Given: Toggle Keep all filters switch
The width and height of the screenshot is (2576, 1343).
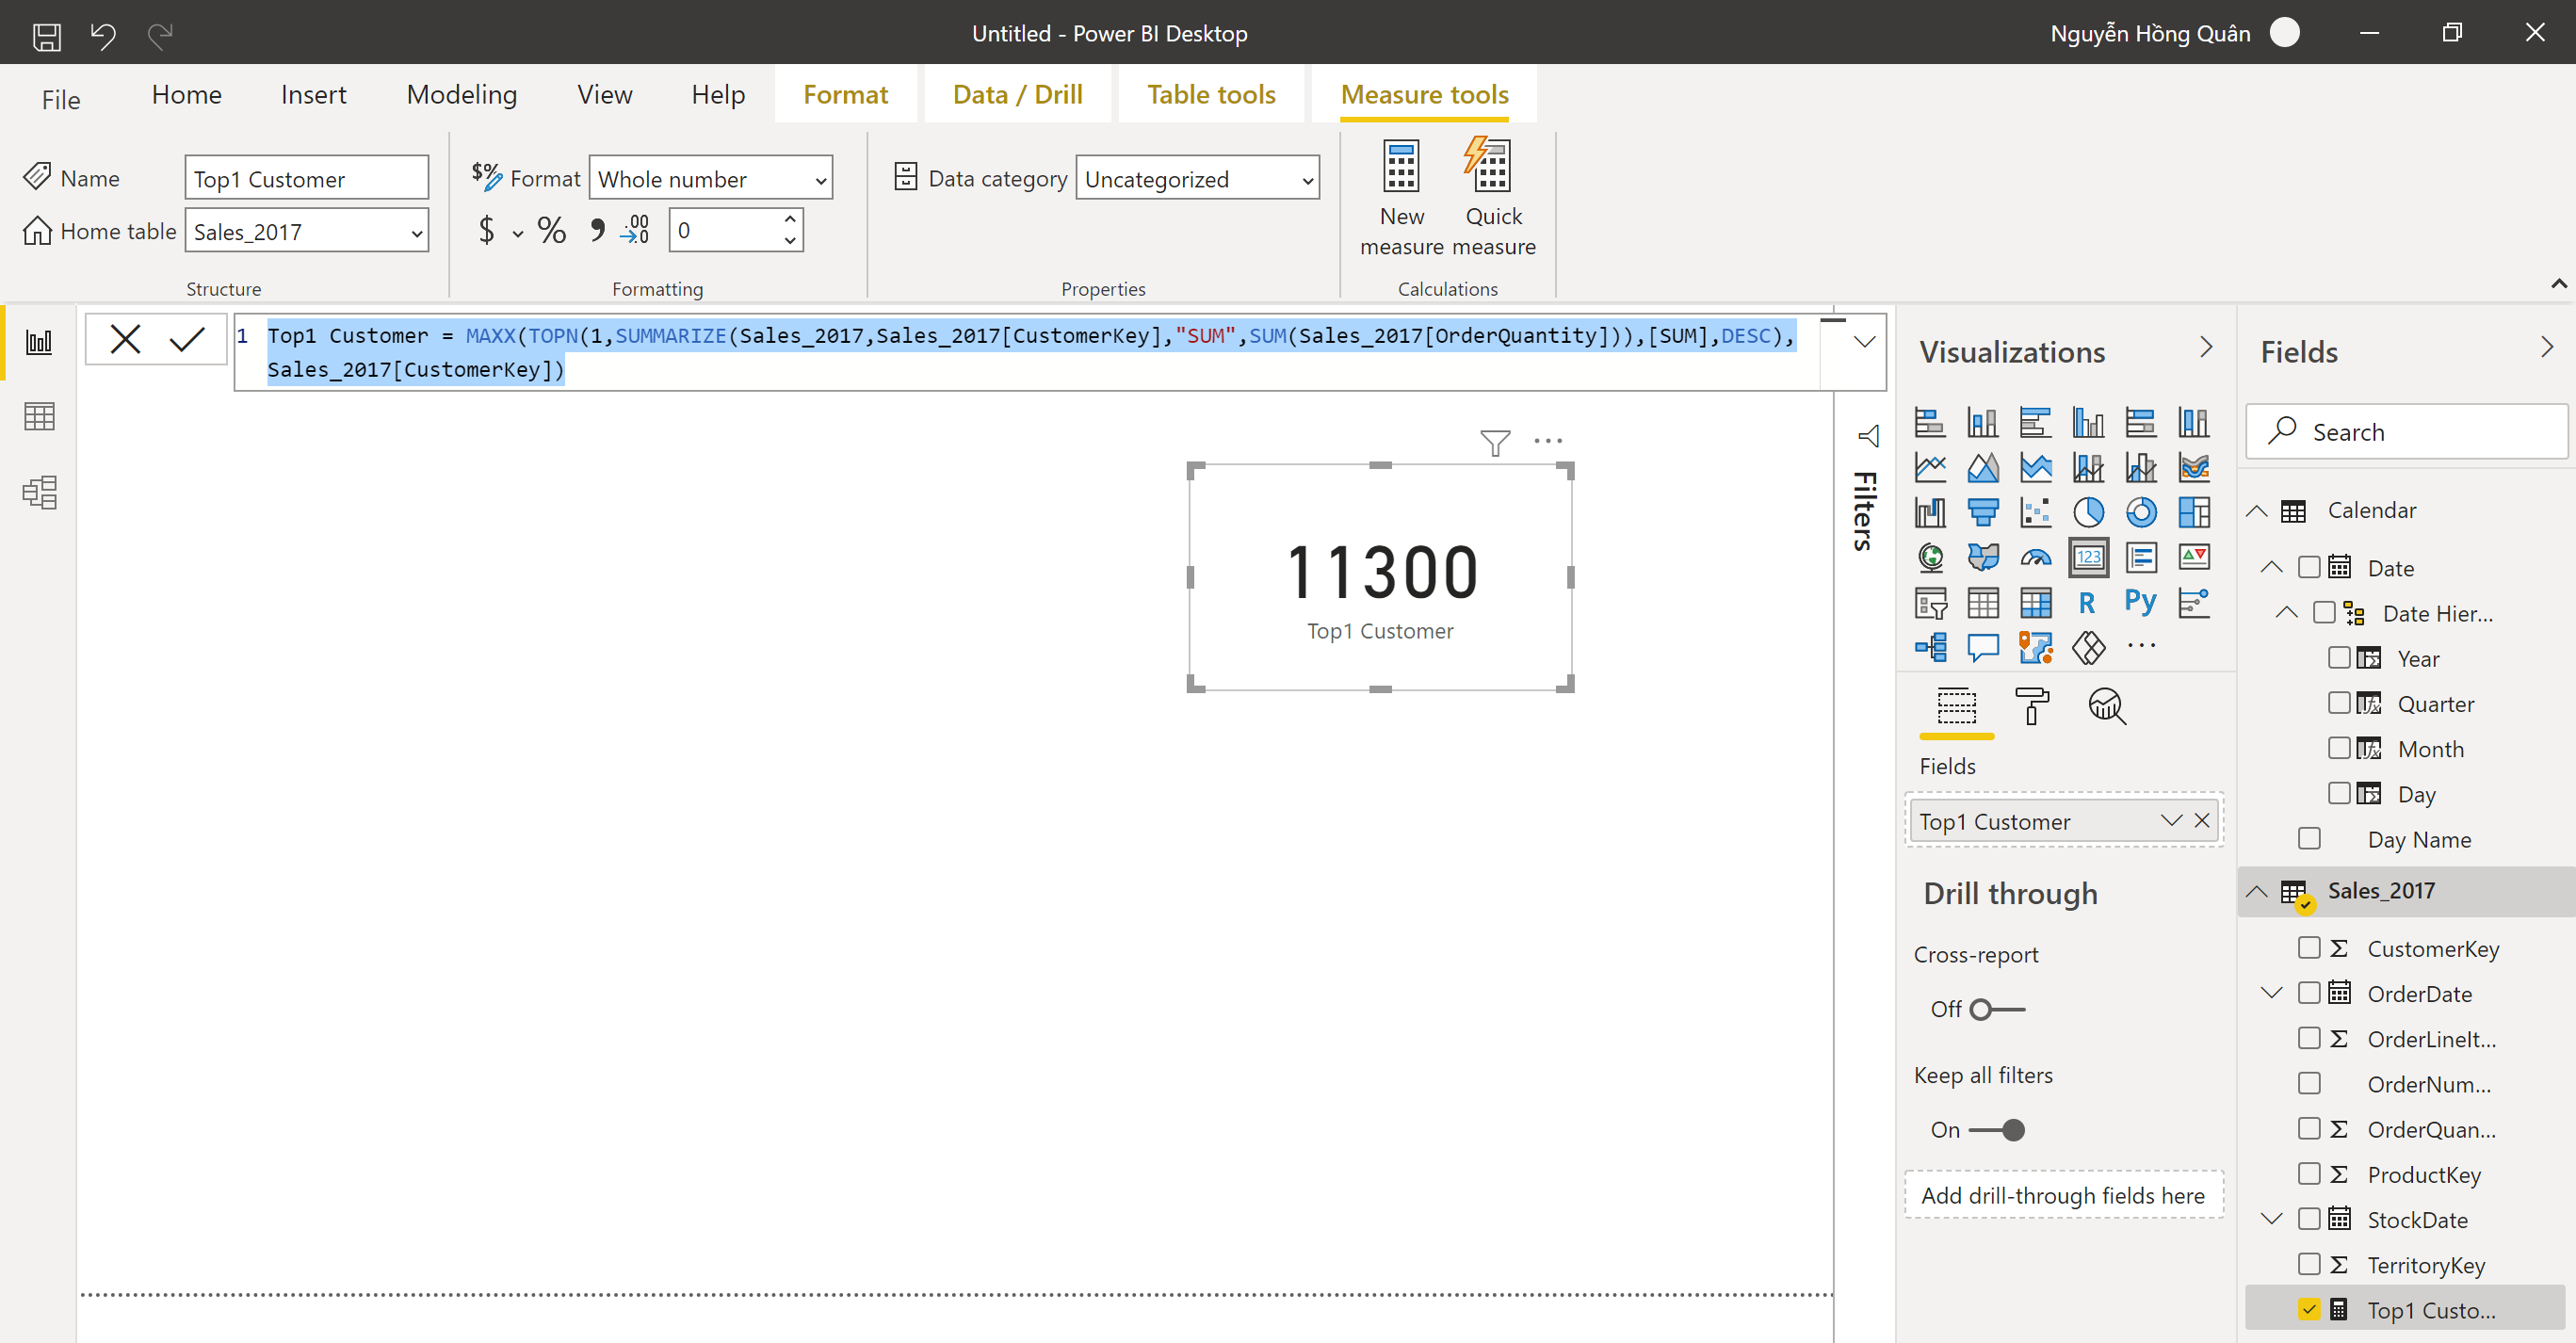Looking at the screenshot, I should coord(1997,1130).
